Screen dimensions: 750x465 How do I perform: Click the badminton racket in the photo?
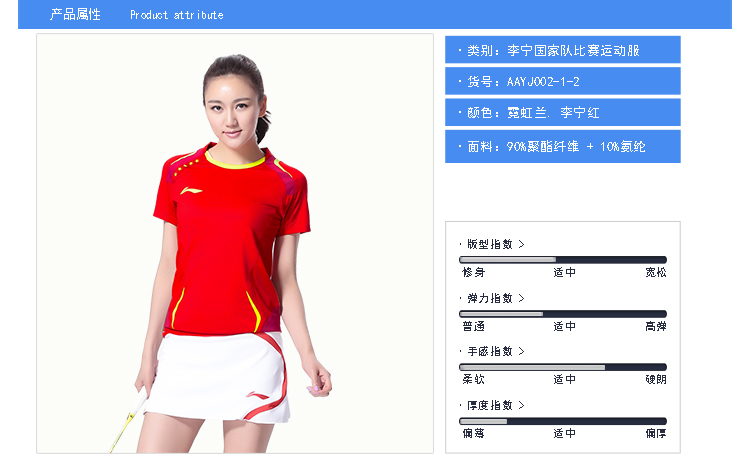coord(126,420)
